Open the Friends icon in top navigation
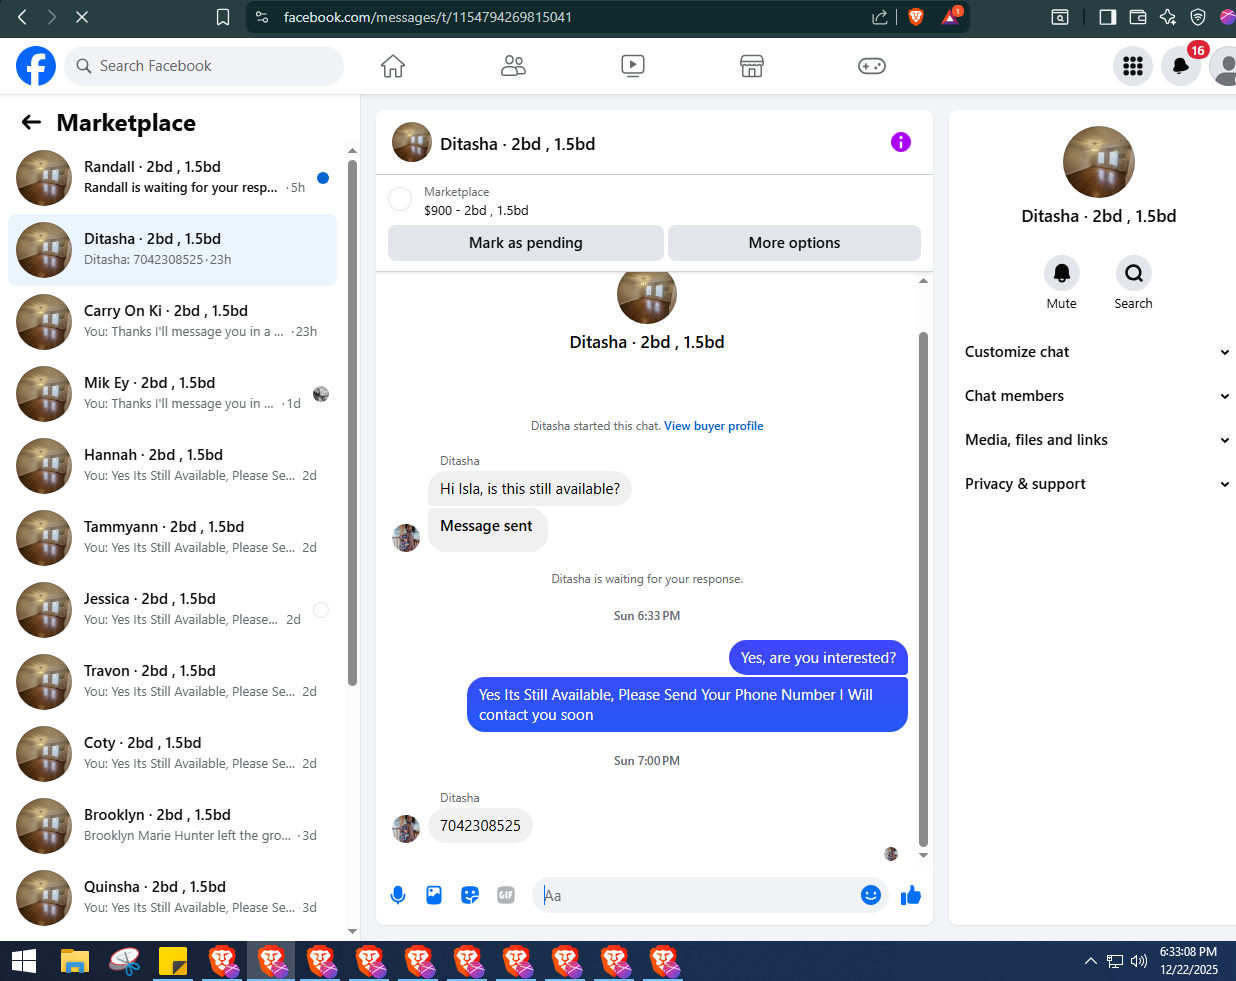The image size is (1236, 981). click(x=513, y=66)
